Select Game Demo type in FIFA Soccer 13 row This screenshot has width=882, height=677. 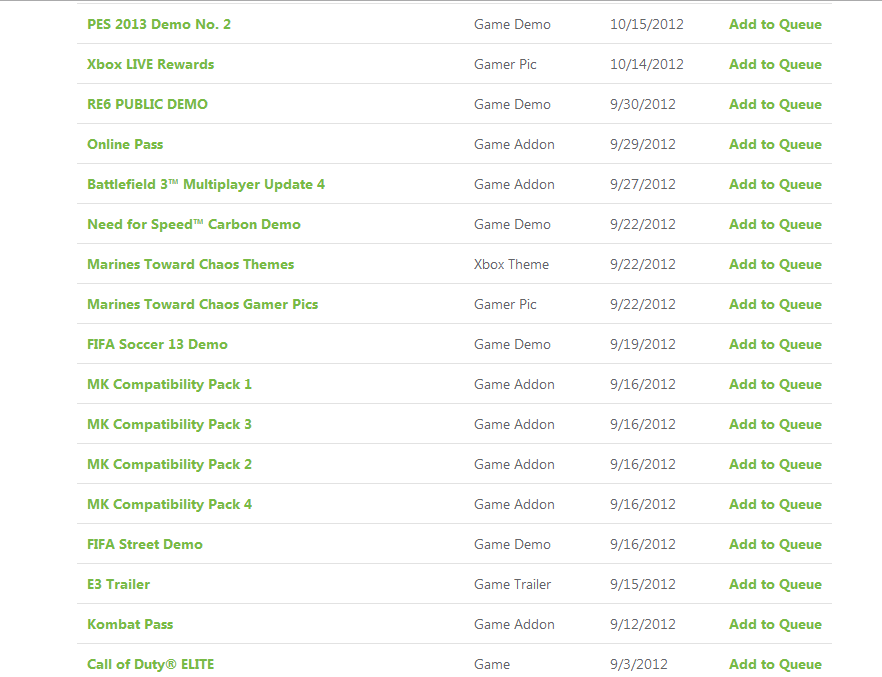(512, 344)
